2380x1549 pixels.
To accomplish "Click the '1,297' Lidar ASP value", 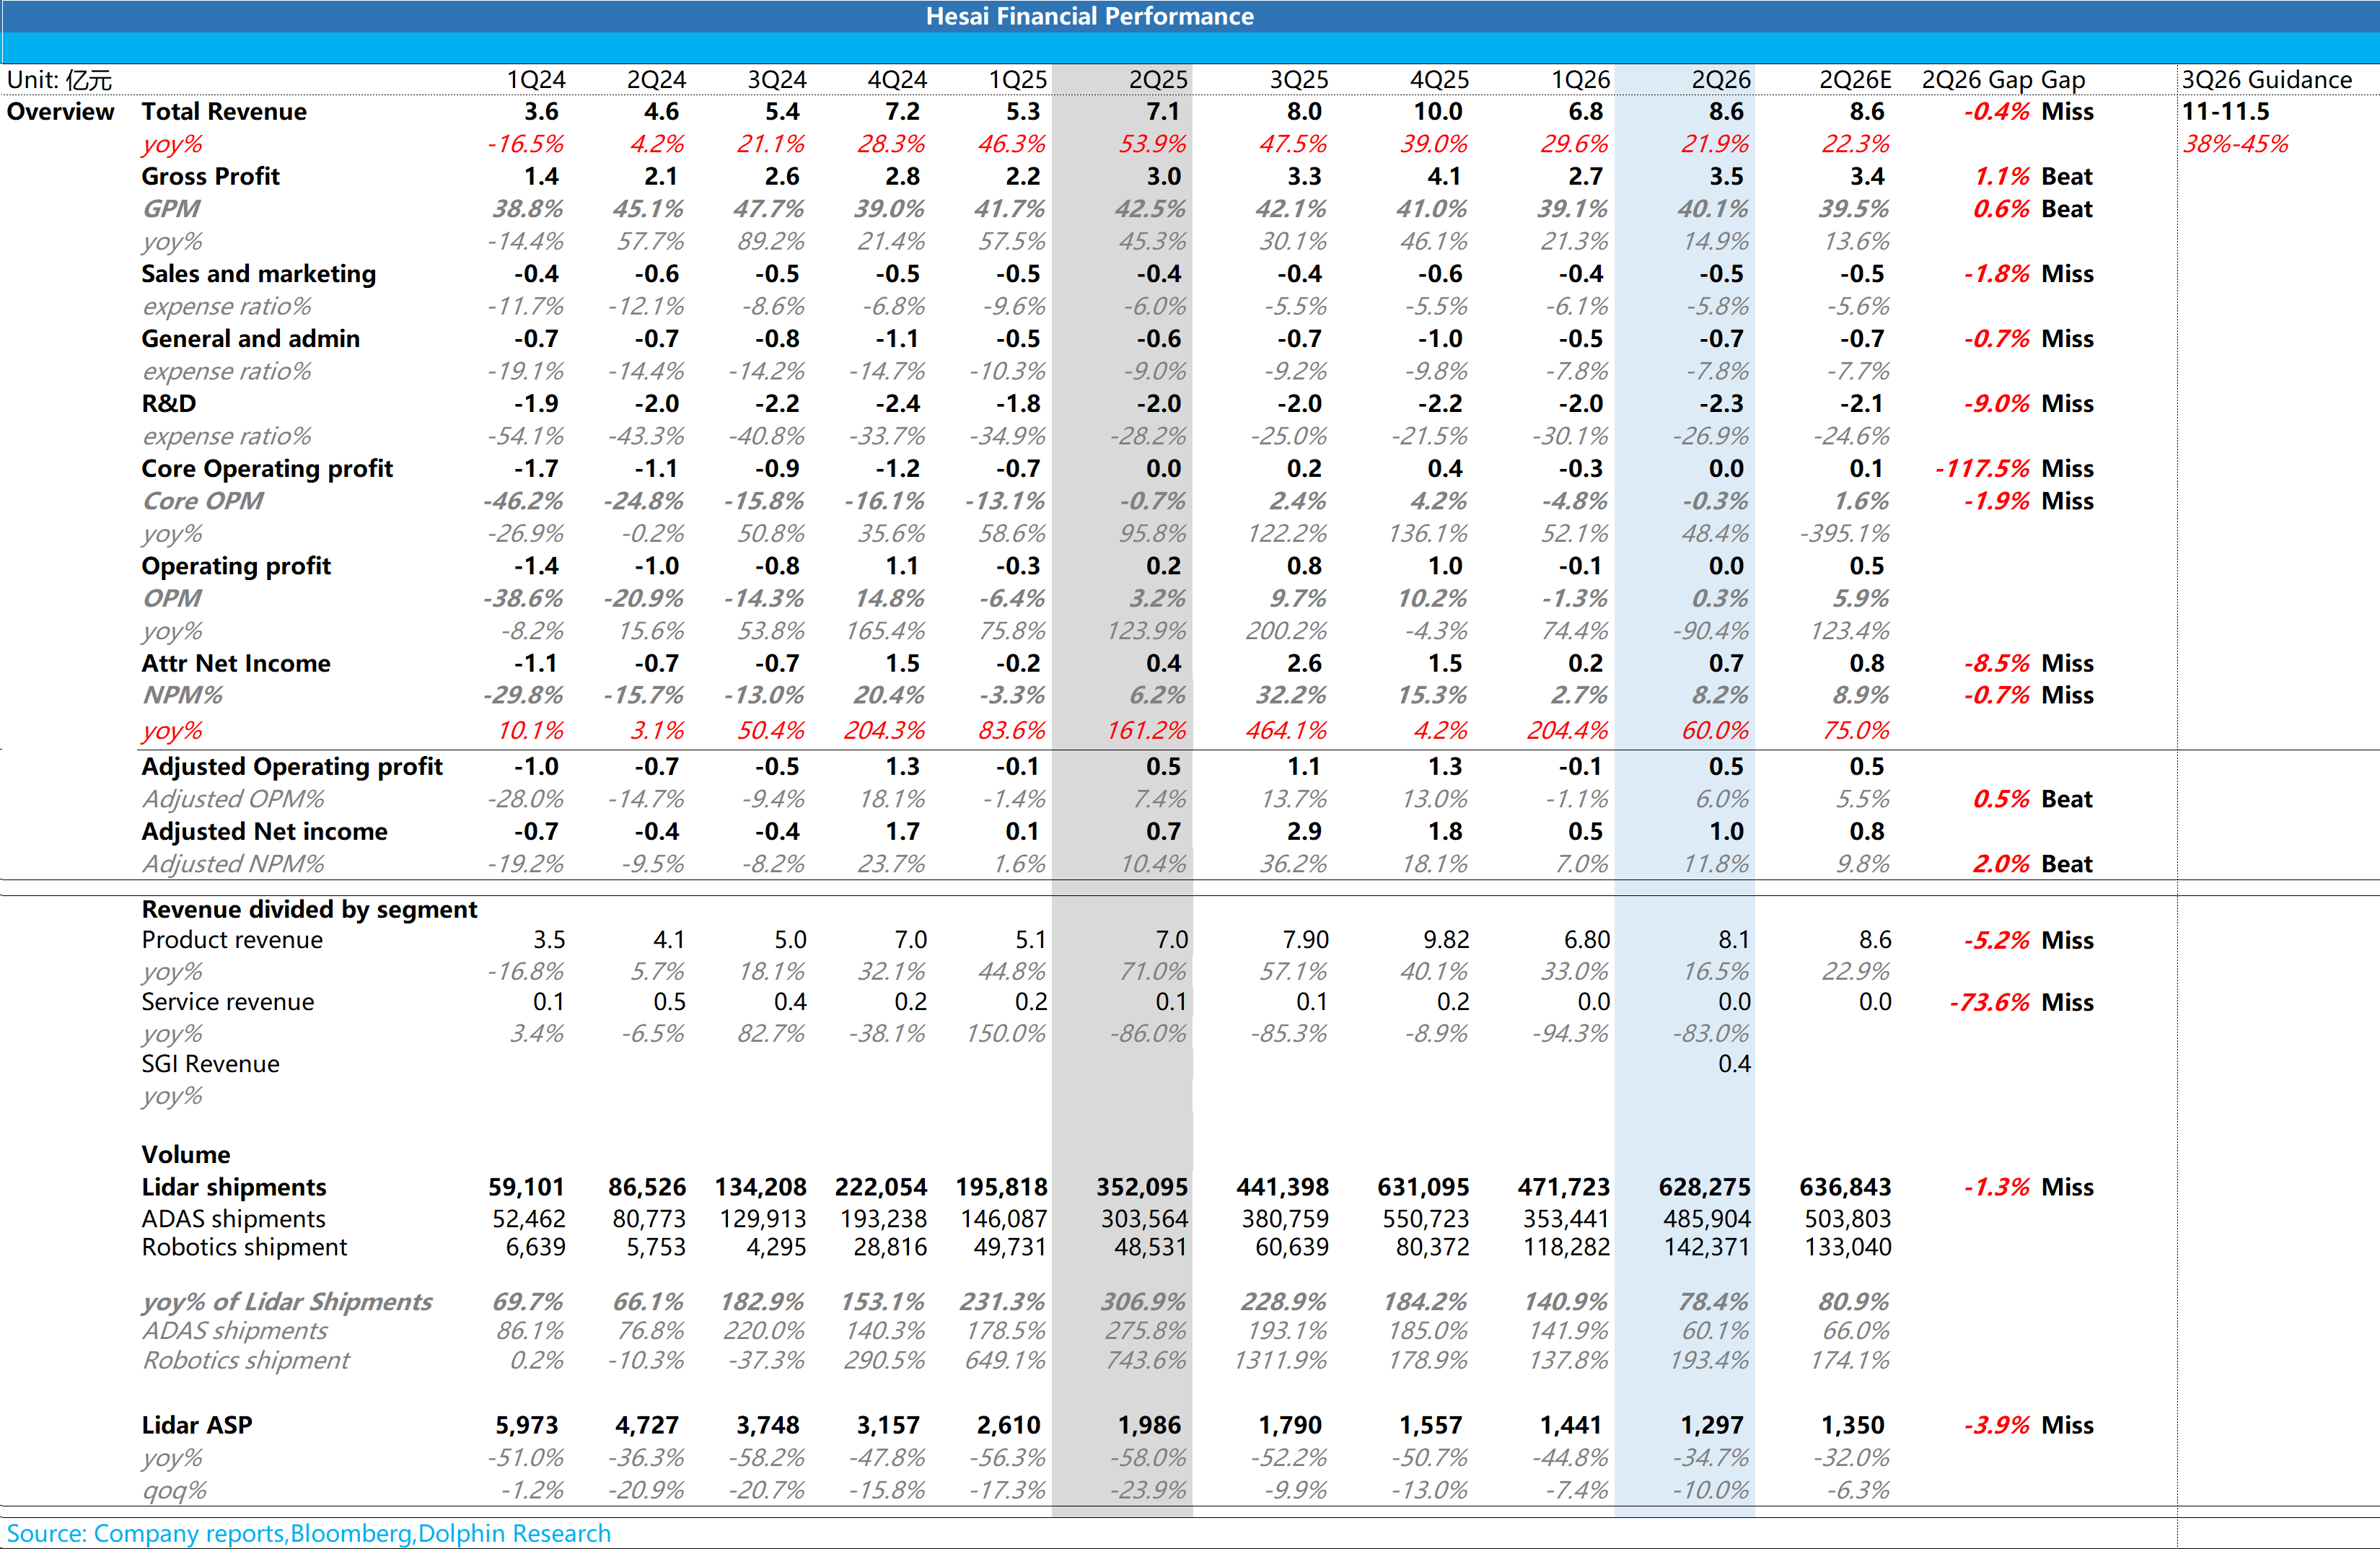I will pos(1711,1425).
